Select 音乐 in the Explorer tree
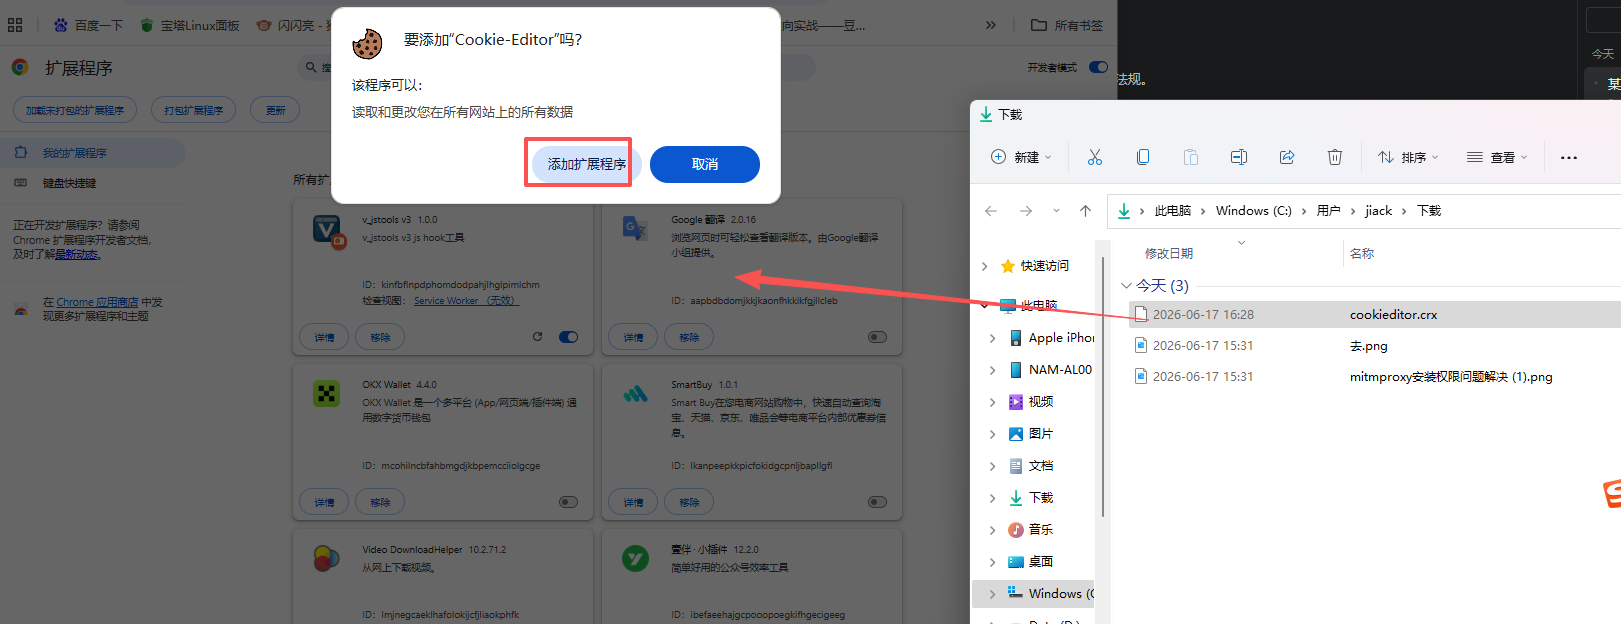1621x624 pixels. point(1040,529)
